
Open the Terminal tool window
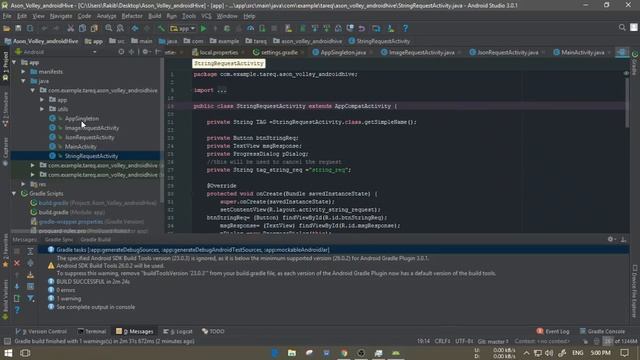92,331
